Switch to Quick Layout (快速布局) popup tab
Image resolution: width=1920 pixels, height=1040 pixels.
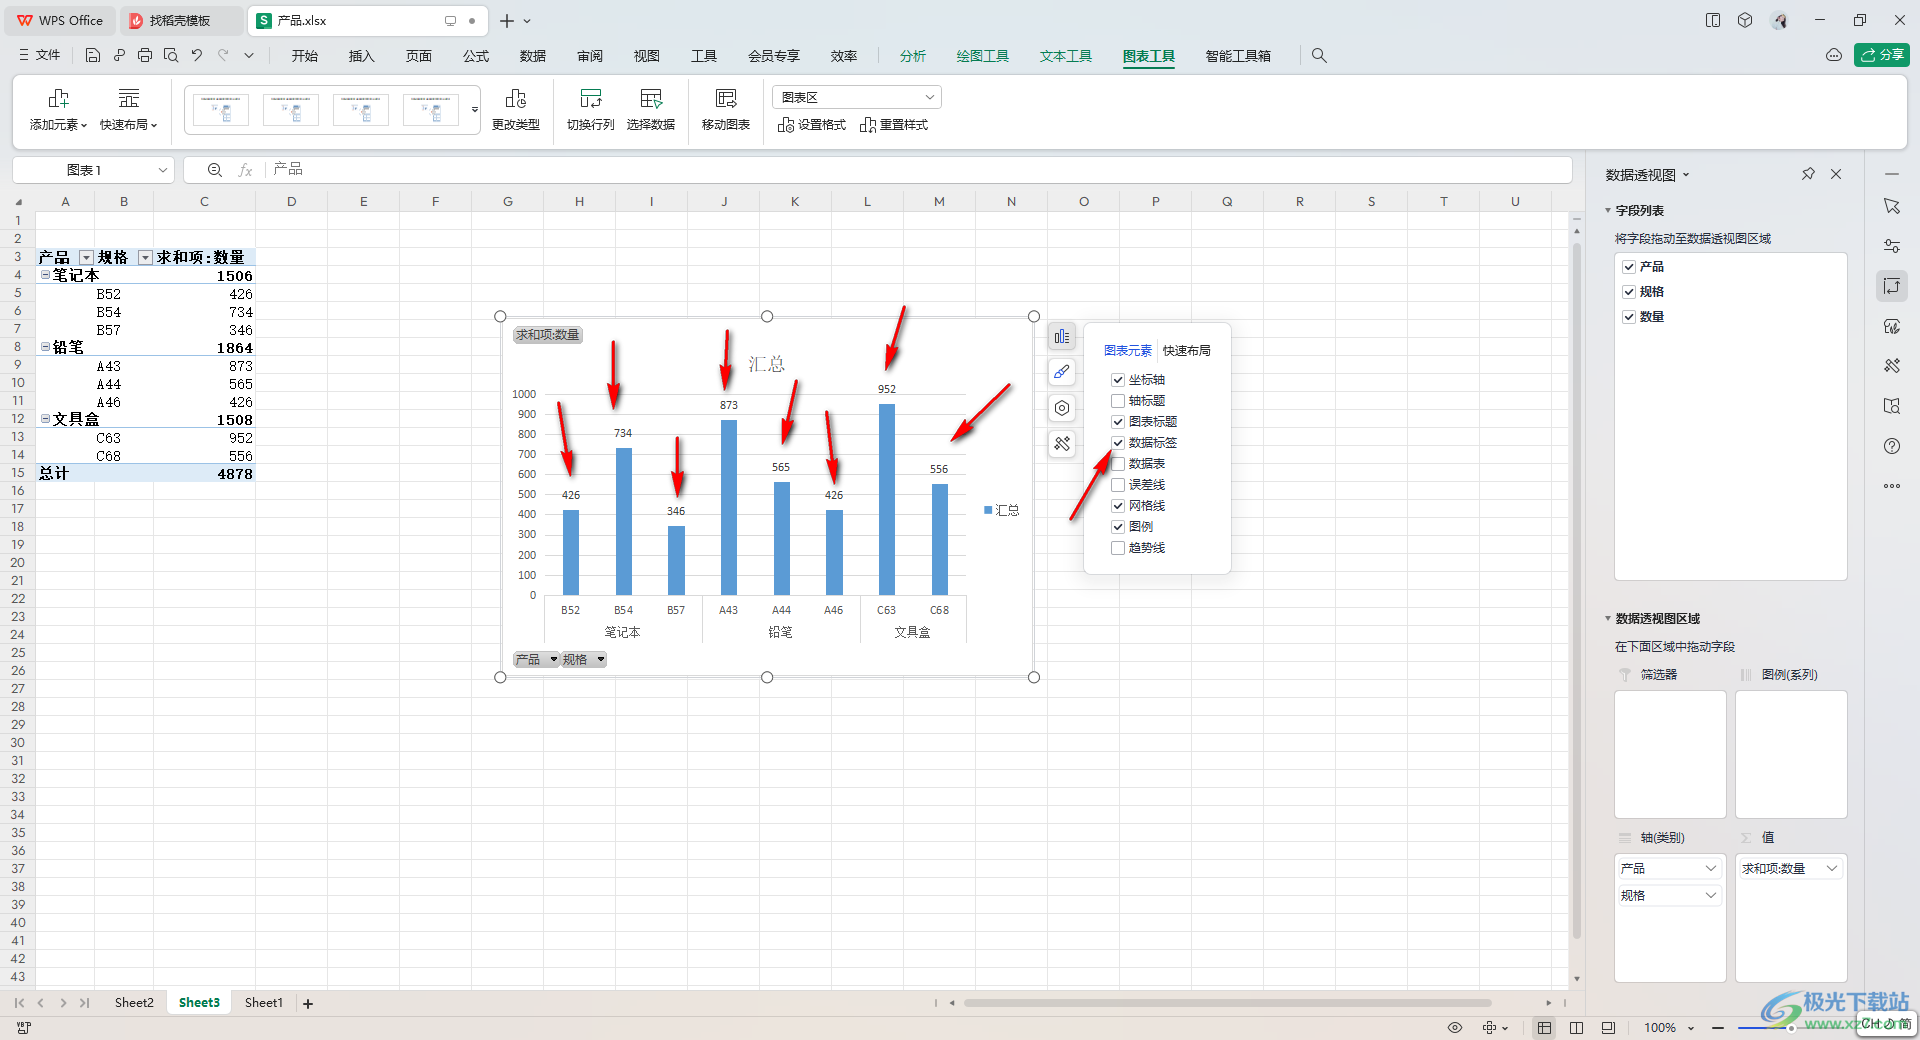[x=1187, y=351]
